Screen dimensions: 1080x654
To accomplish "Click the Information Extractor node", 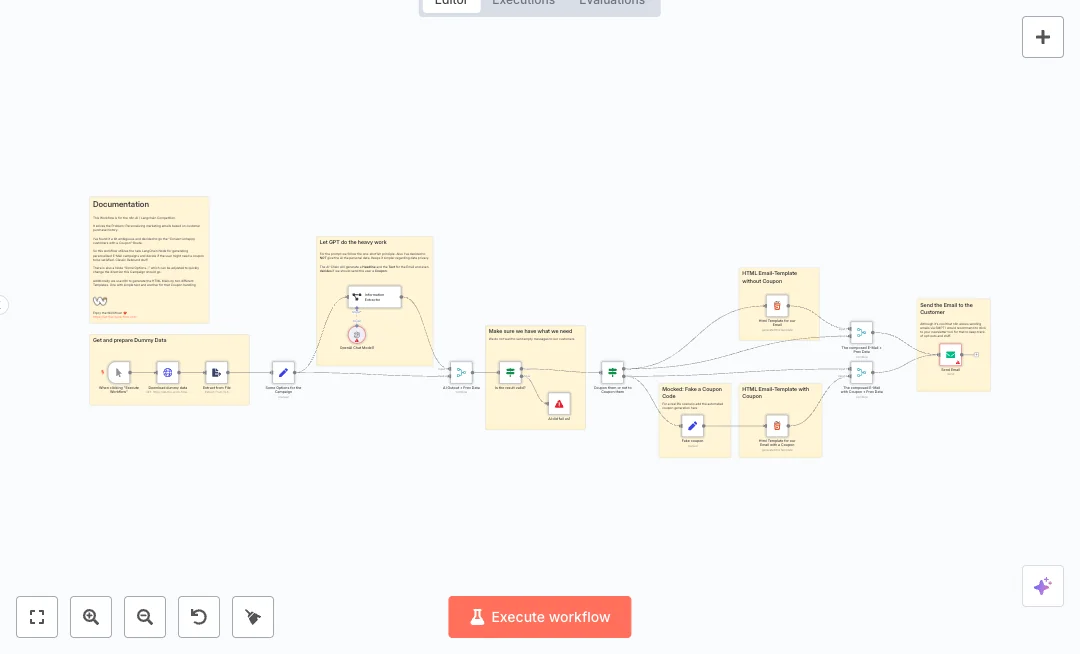I will 374,297.
